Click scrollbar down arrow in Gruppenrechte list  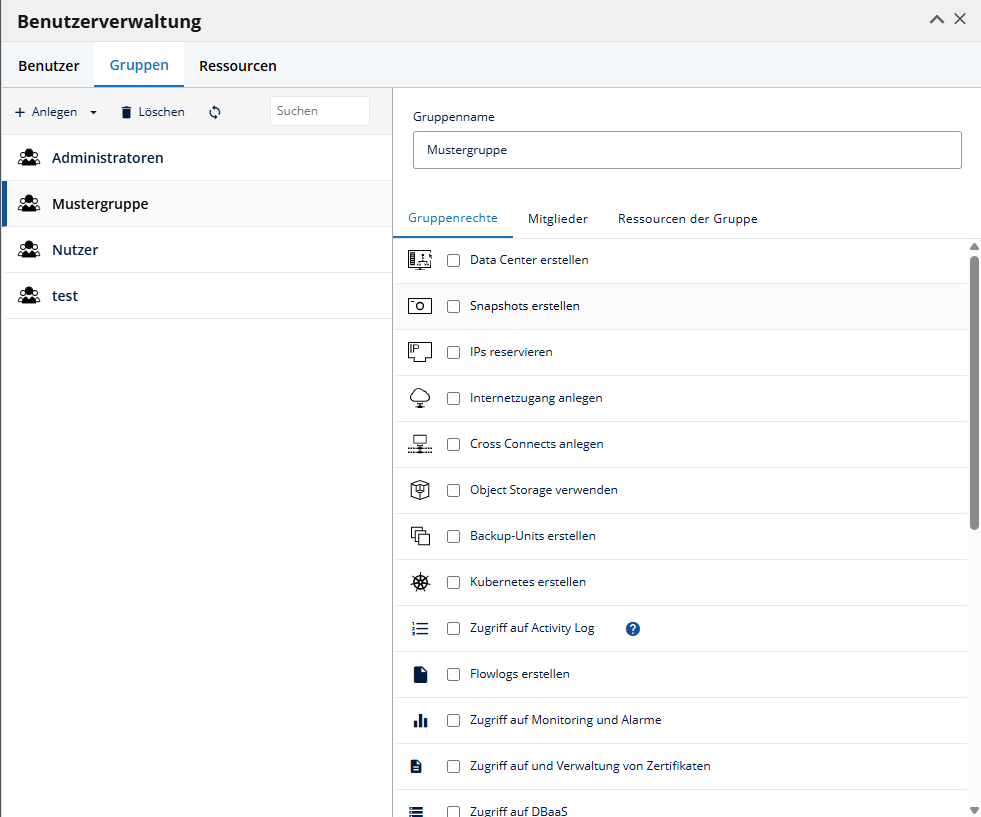click(974, 811)
